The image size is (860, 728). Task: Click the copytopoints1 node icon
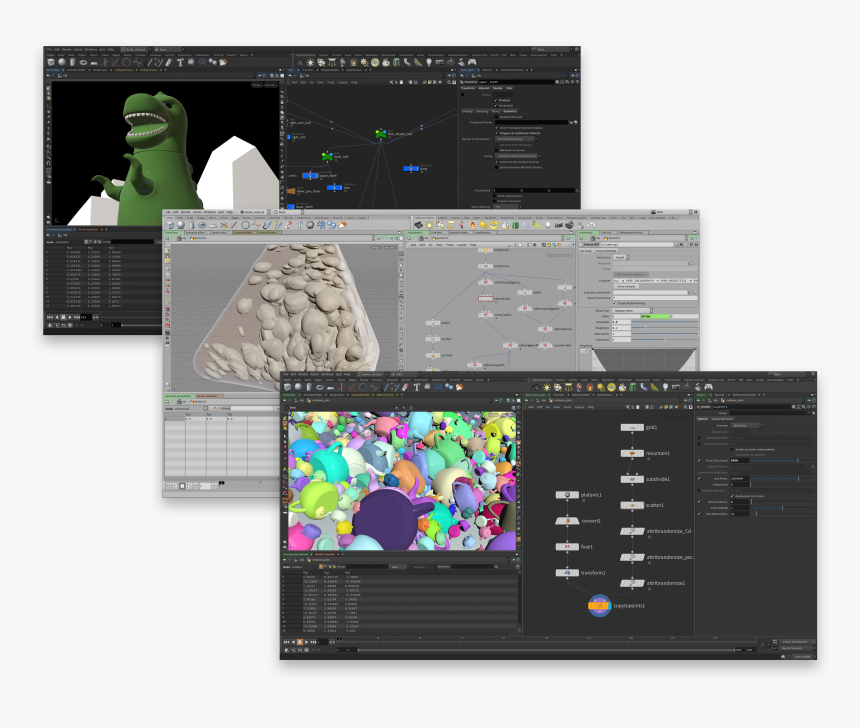pos(598,605)
